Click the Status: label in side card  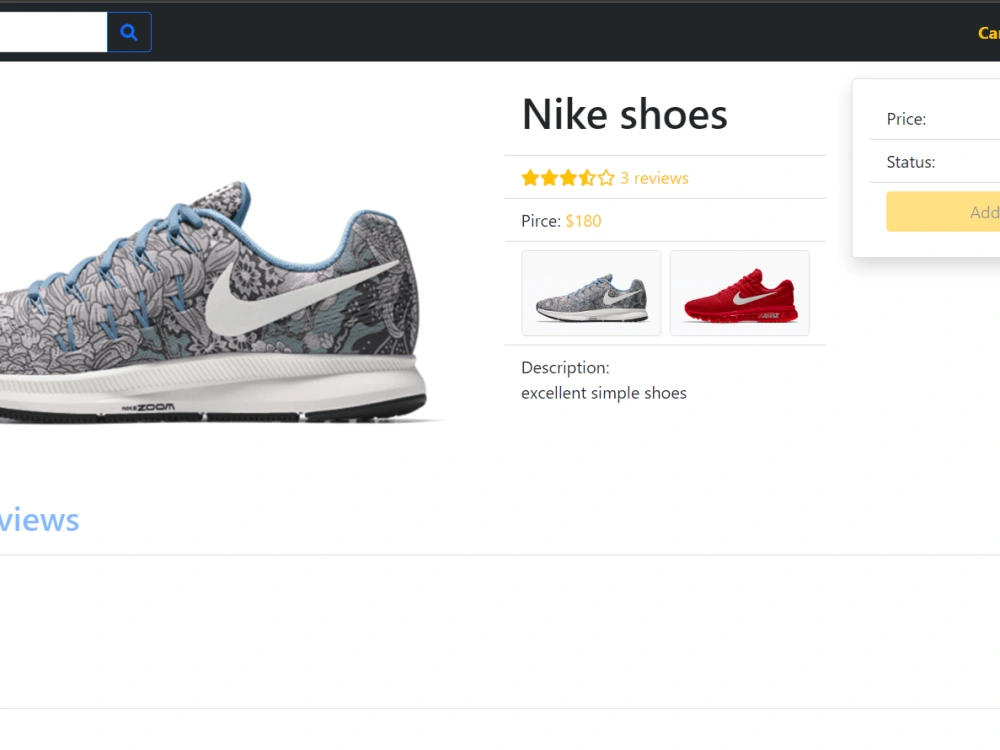click(911, 162)
